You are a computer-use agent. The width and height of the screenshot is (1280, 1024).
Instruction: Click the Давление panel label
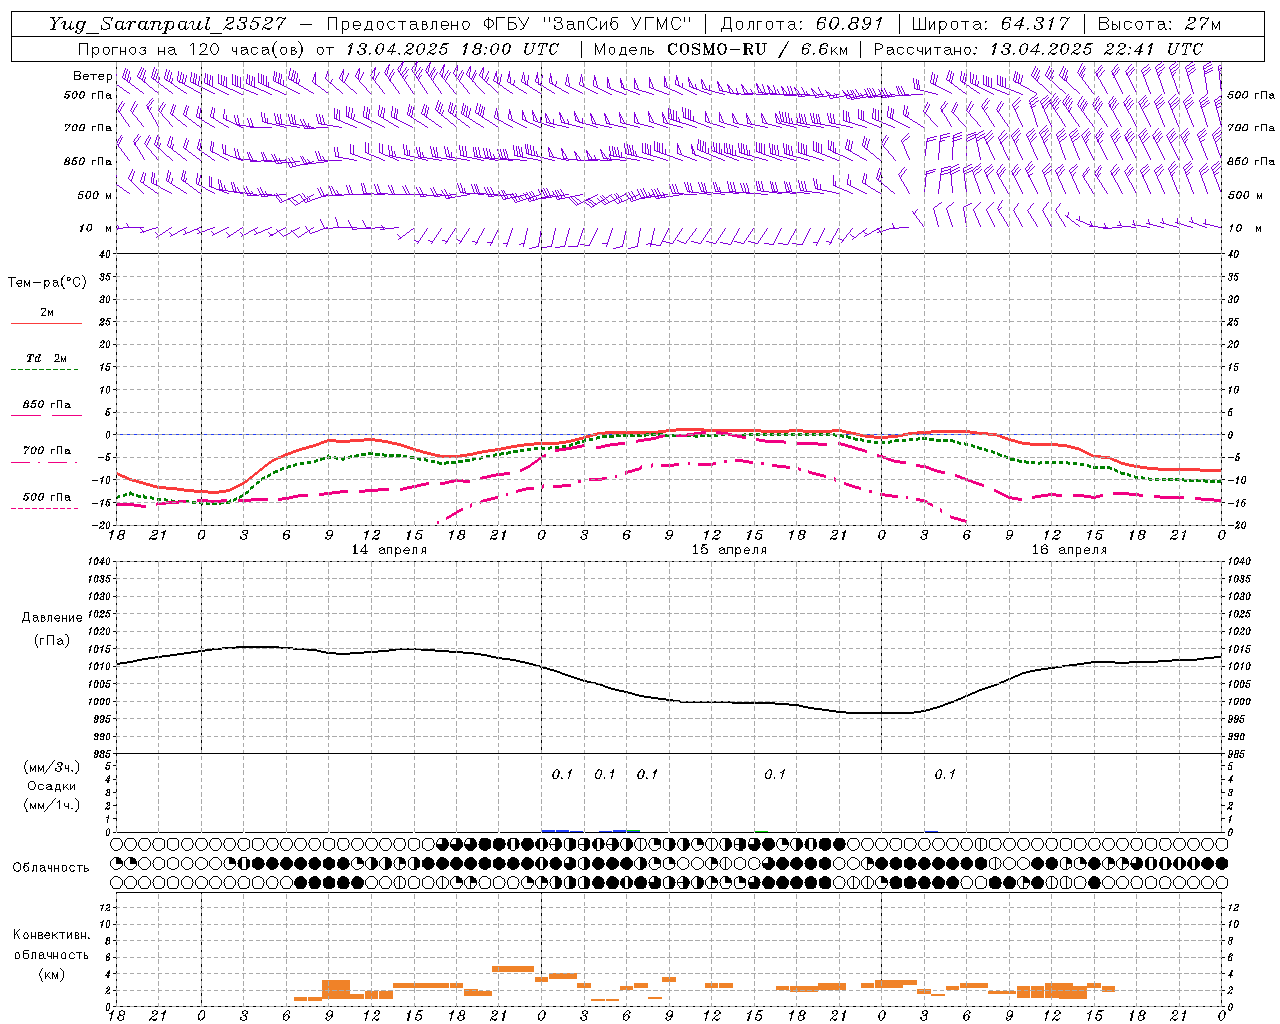[52, 618]
